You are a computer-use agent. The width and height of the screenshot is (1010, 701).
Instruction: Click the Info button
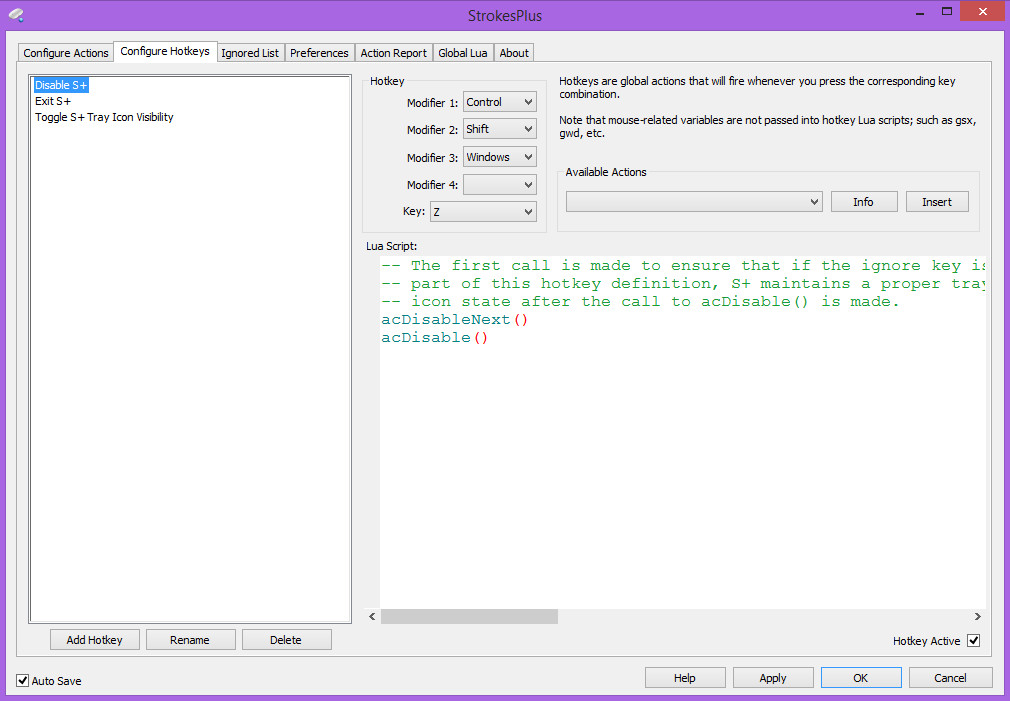[864, 202]
